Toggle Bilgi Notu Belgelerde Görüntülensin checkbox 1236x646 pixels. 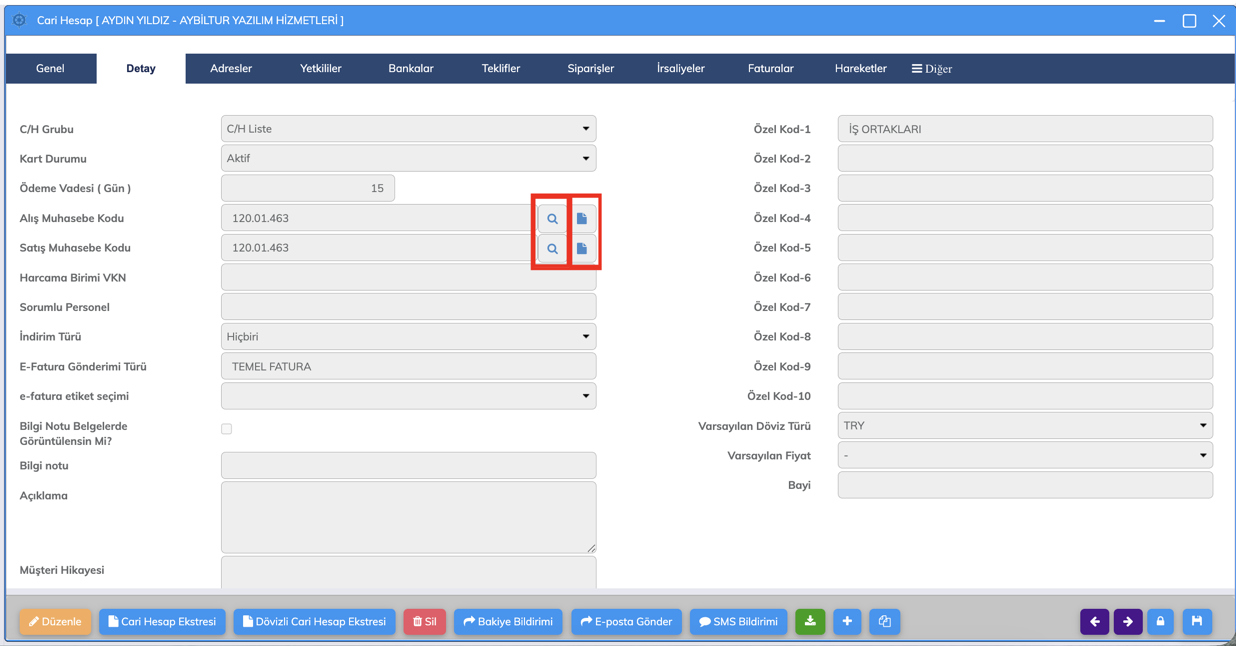[x=227, y=429]
